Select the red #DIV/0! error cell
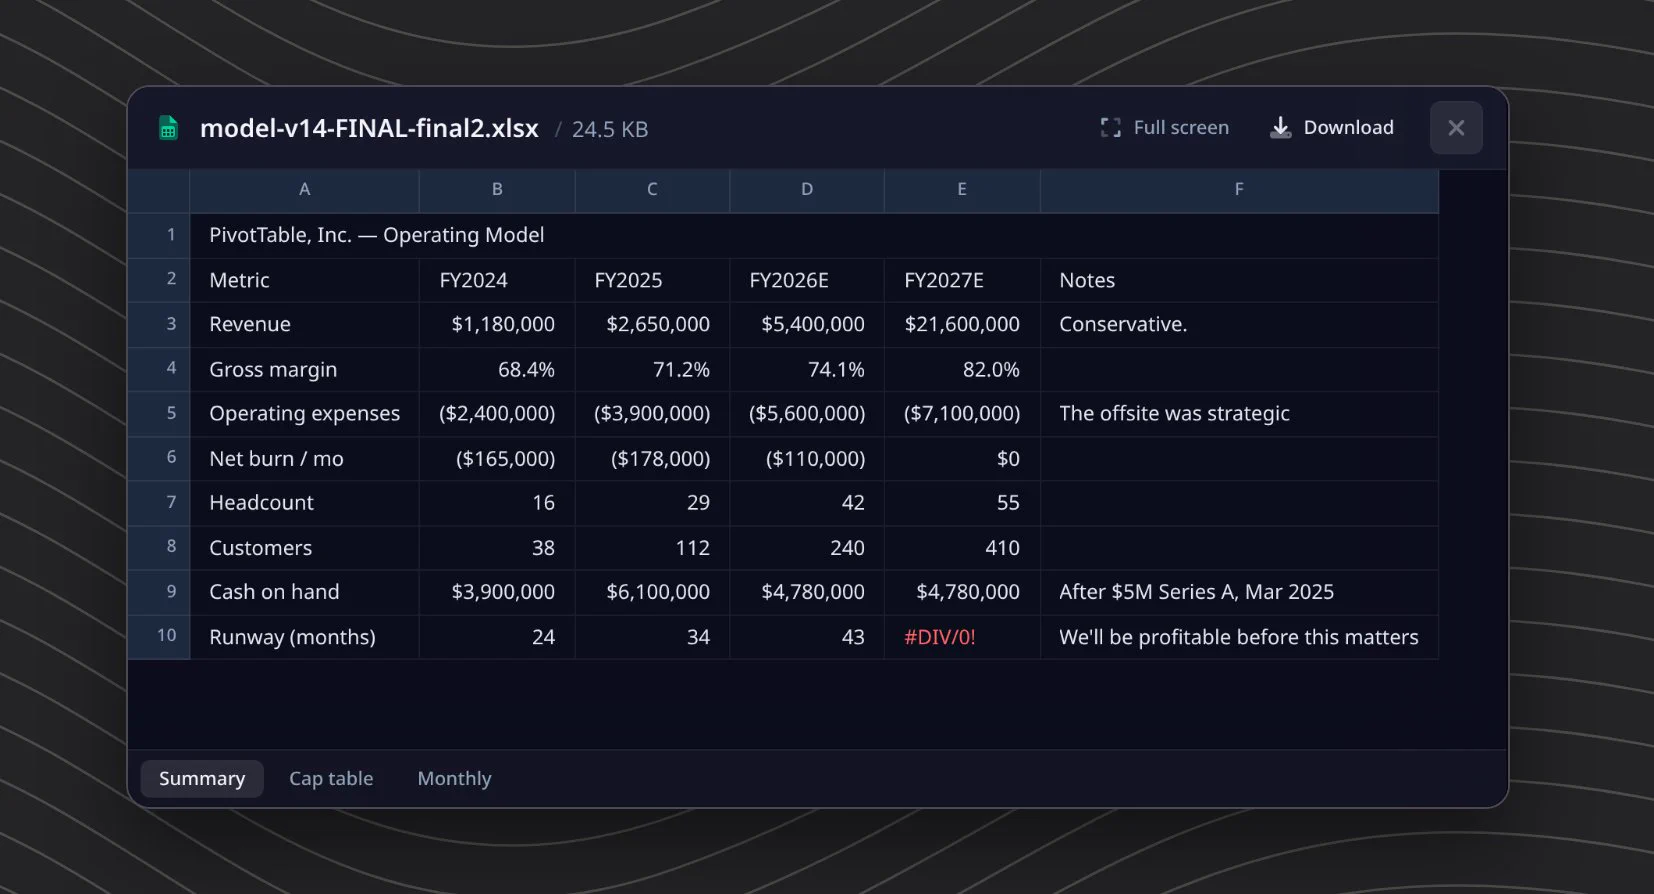 pos(962,636)
